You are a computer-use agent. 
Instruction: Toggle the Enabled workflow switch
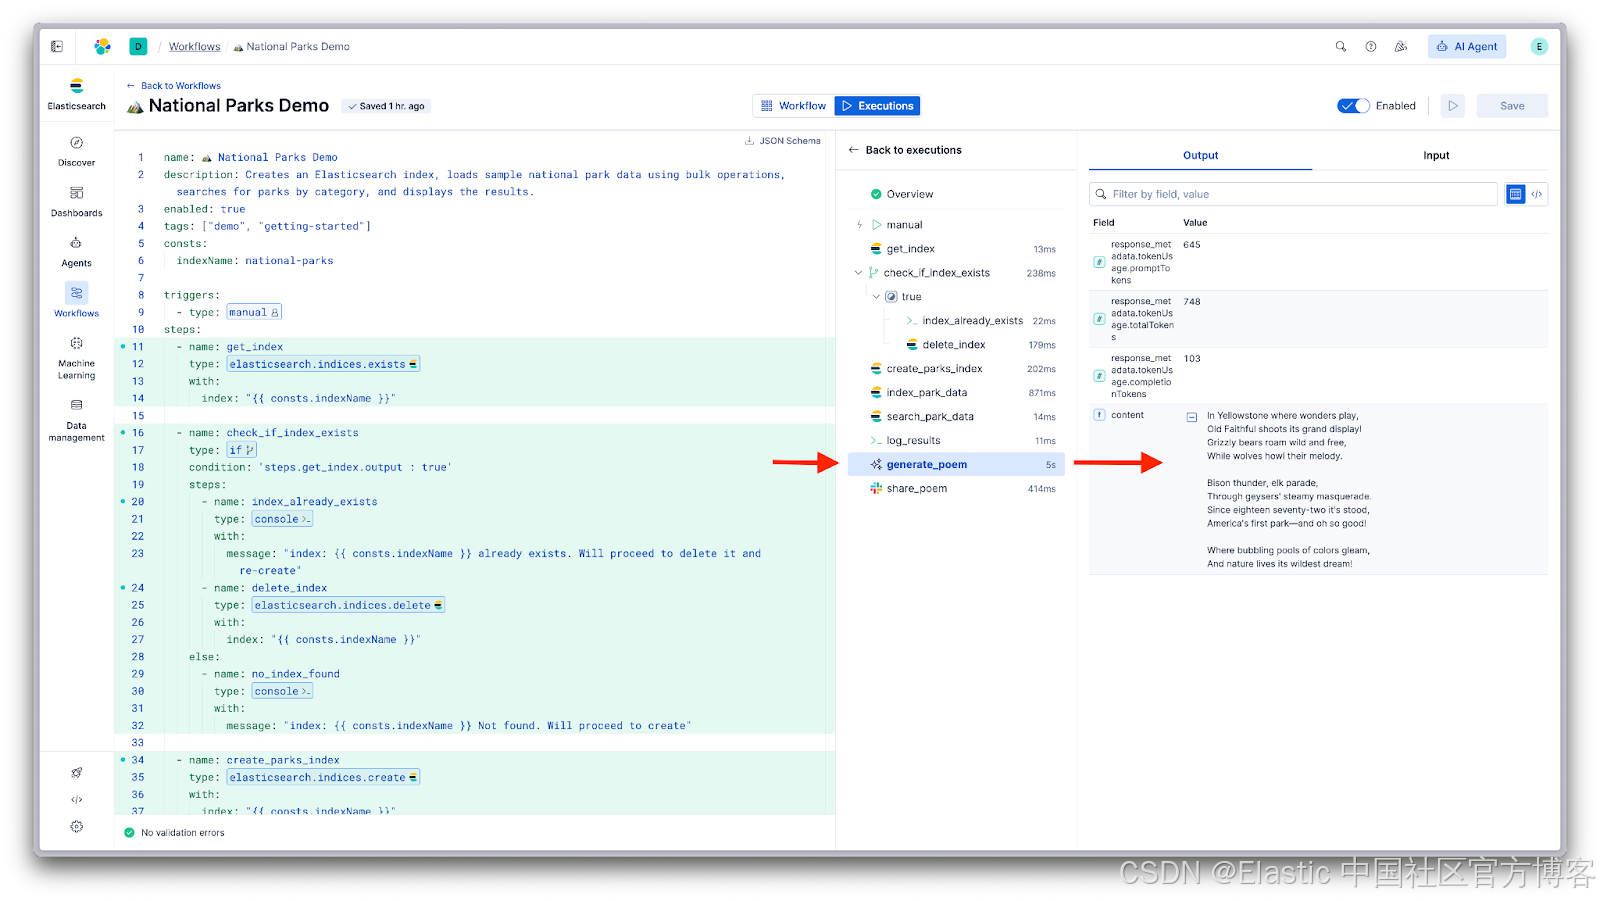[1353, 106]
